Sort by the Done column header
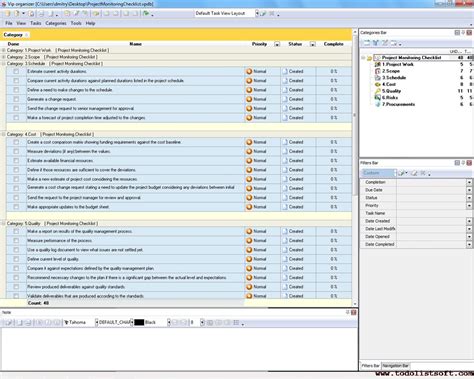The image size is (474, 379). pyautogui.click(x=13, y=44)
